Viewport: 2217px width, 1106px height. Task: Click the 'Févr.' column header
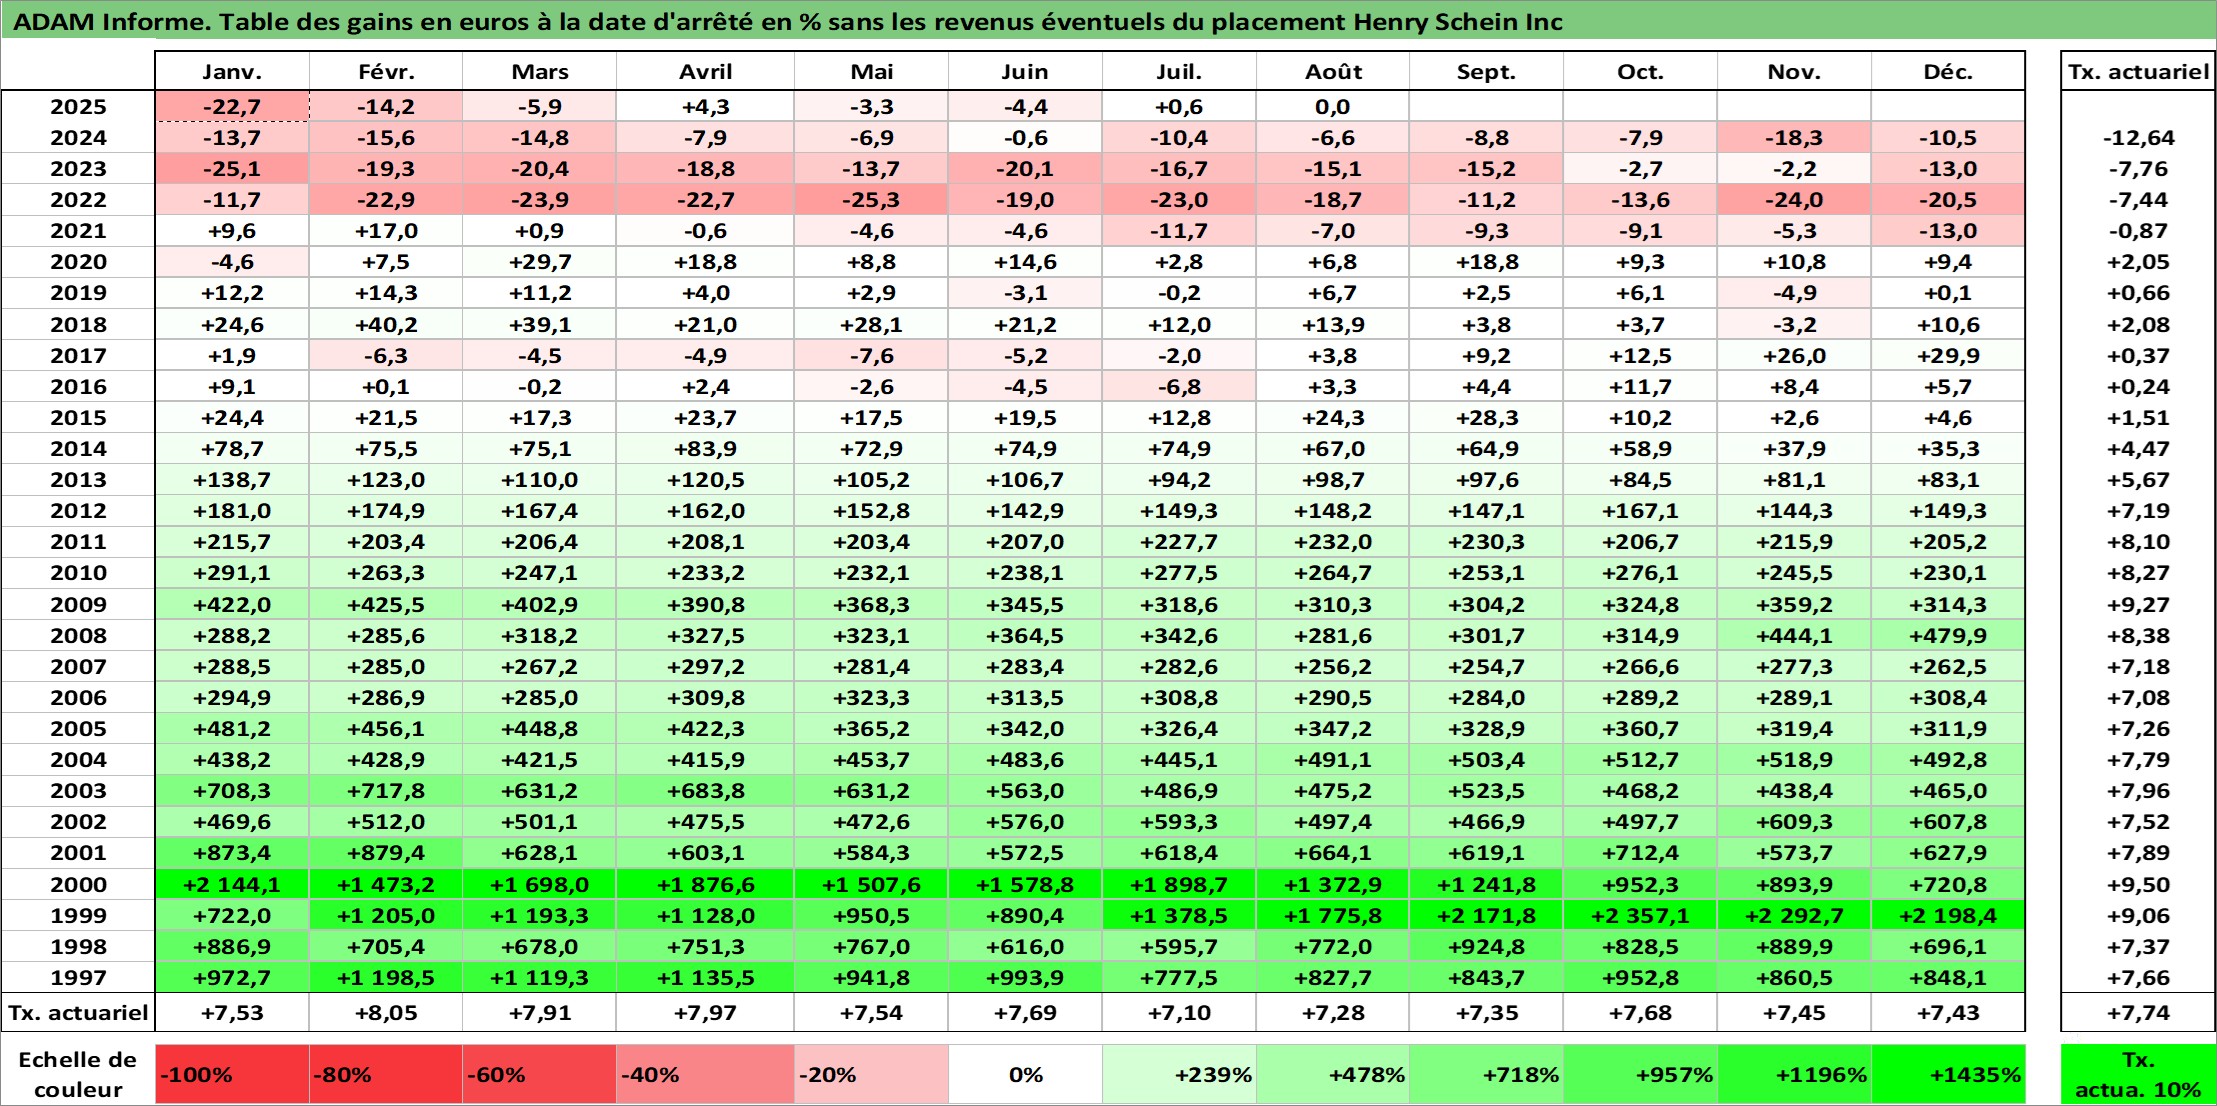pyautogui.click(x=386, y=71)
